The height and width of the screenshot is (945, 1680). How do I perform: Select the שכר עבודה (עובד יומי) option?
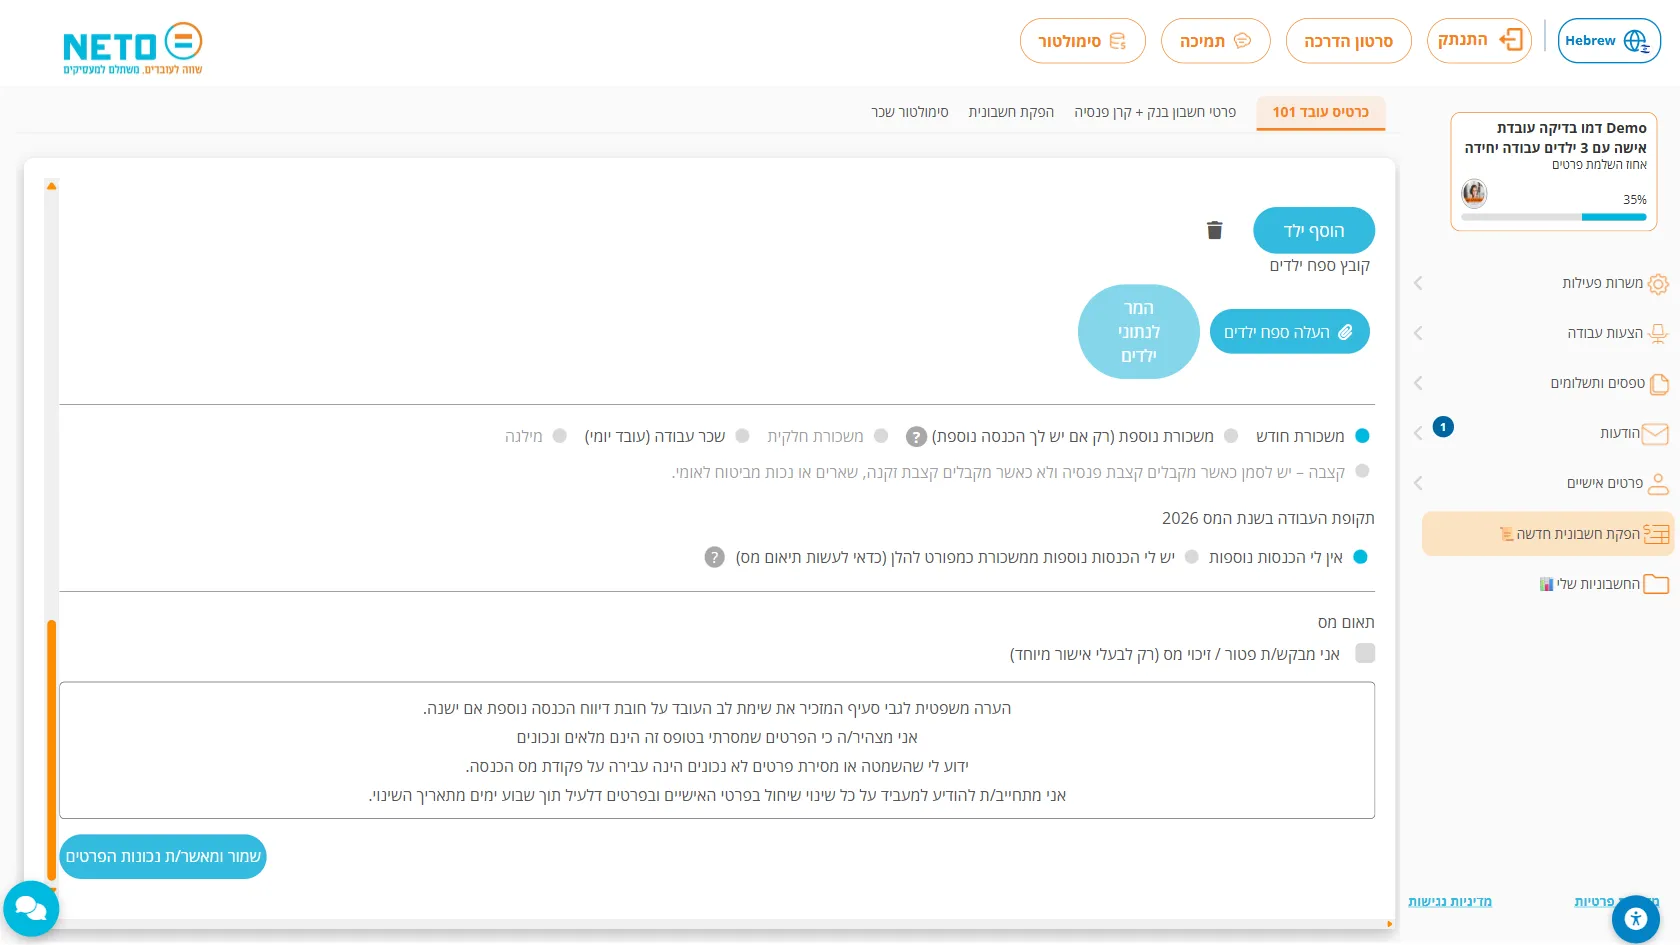(742, 436)
